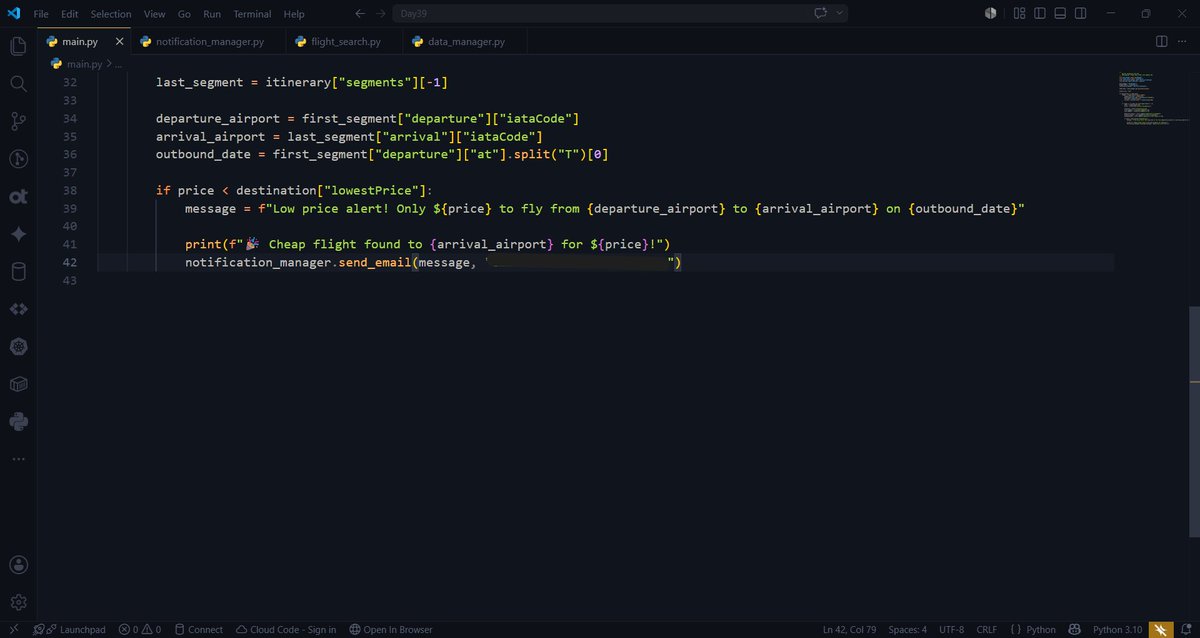The height and width of the screenshot is (638, 1200).
Task: Expand main.py breadcrumb chevron
Action: point(107,64)
